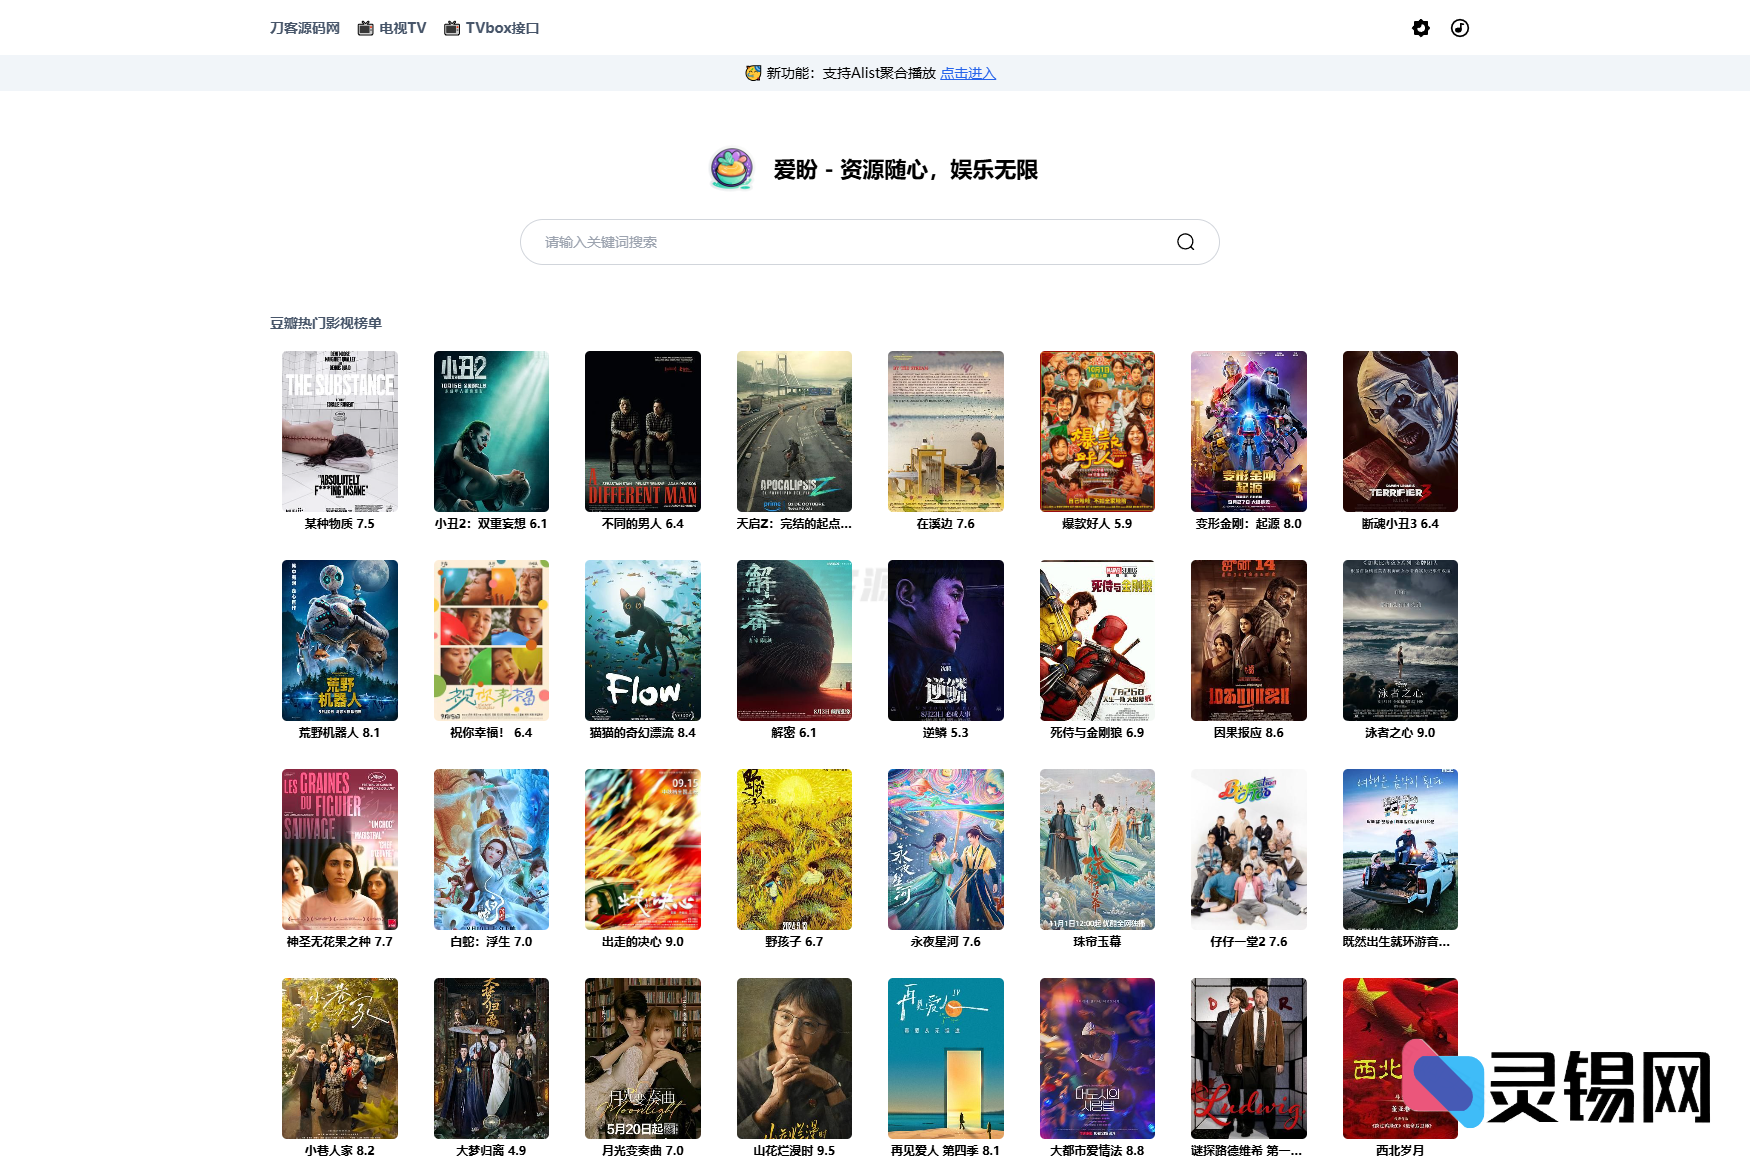Select the 荒野机器人 poster
The height and width of the screenshot is (1165, 1750).
coord(339,640)
